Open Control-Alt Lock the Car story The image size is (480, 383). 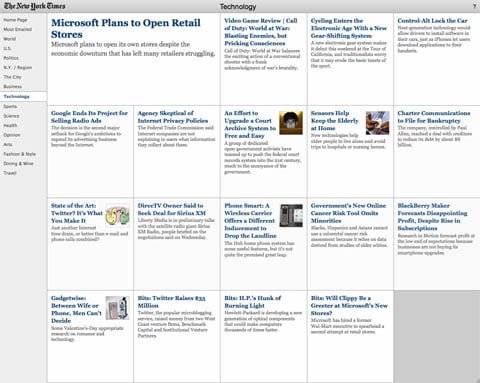click(432, 21)
